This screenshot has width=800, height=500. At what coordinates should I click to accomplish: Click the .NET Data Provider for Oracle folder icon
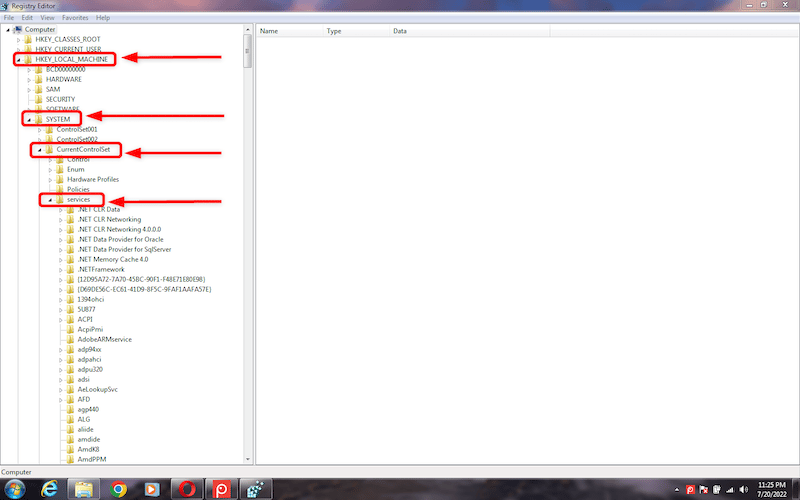pos(70,239)
